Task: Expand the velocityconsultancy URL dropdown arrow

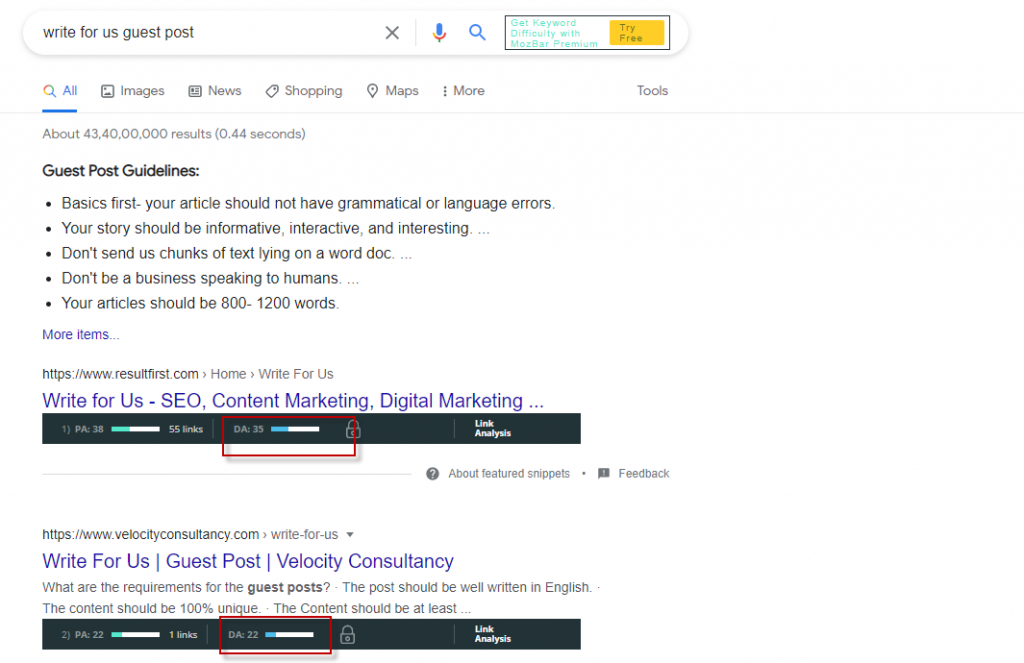Action: coord(350,534)
